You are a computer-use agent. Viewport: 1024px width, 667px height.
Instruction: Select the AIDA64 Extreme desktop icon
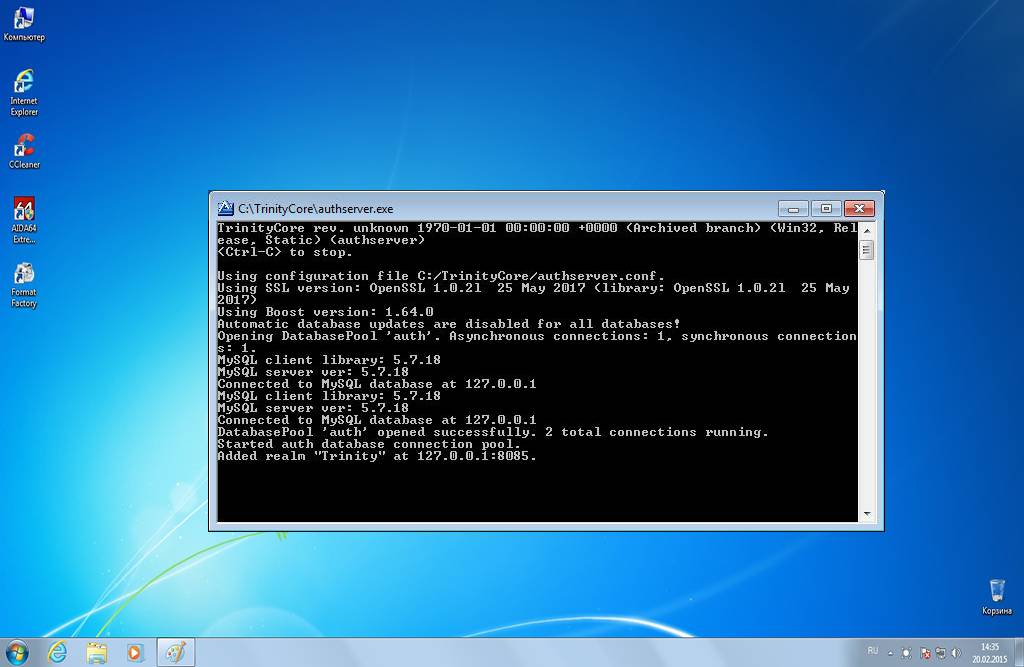click(24, 211)
